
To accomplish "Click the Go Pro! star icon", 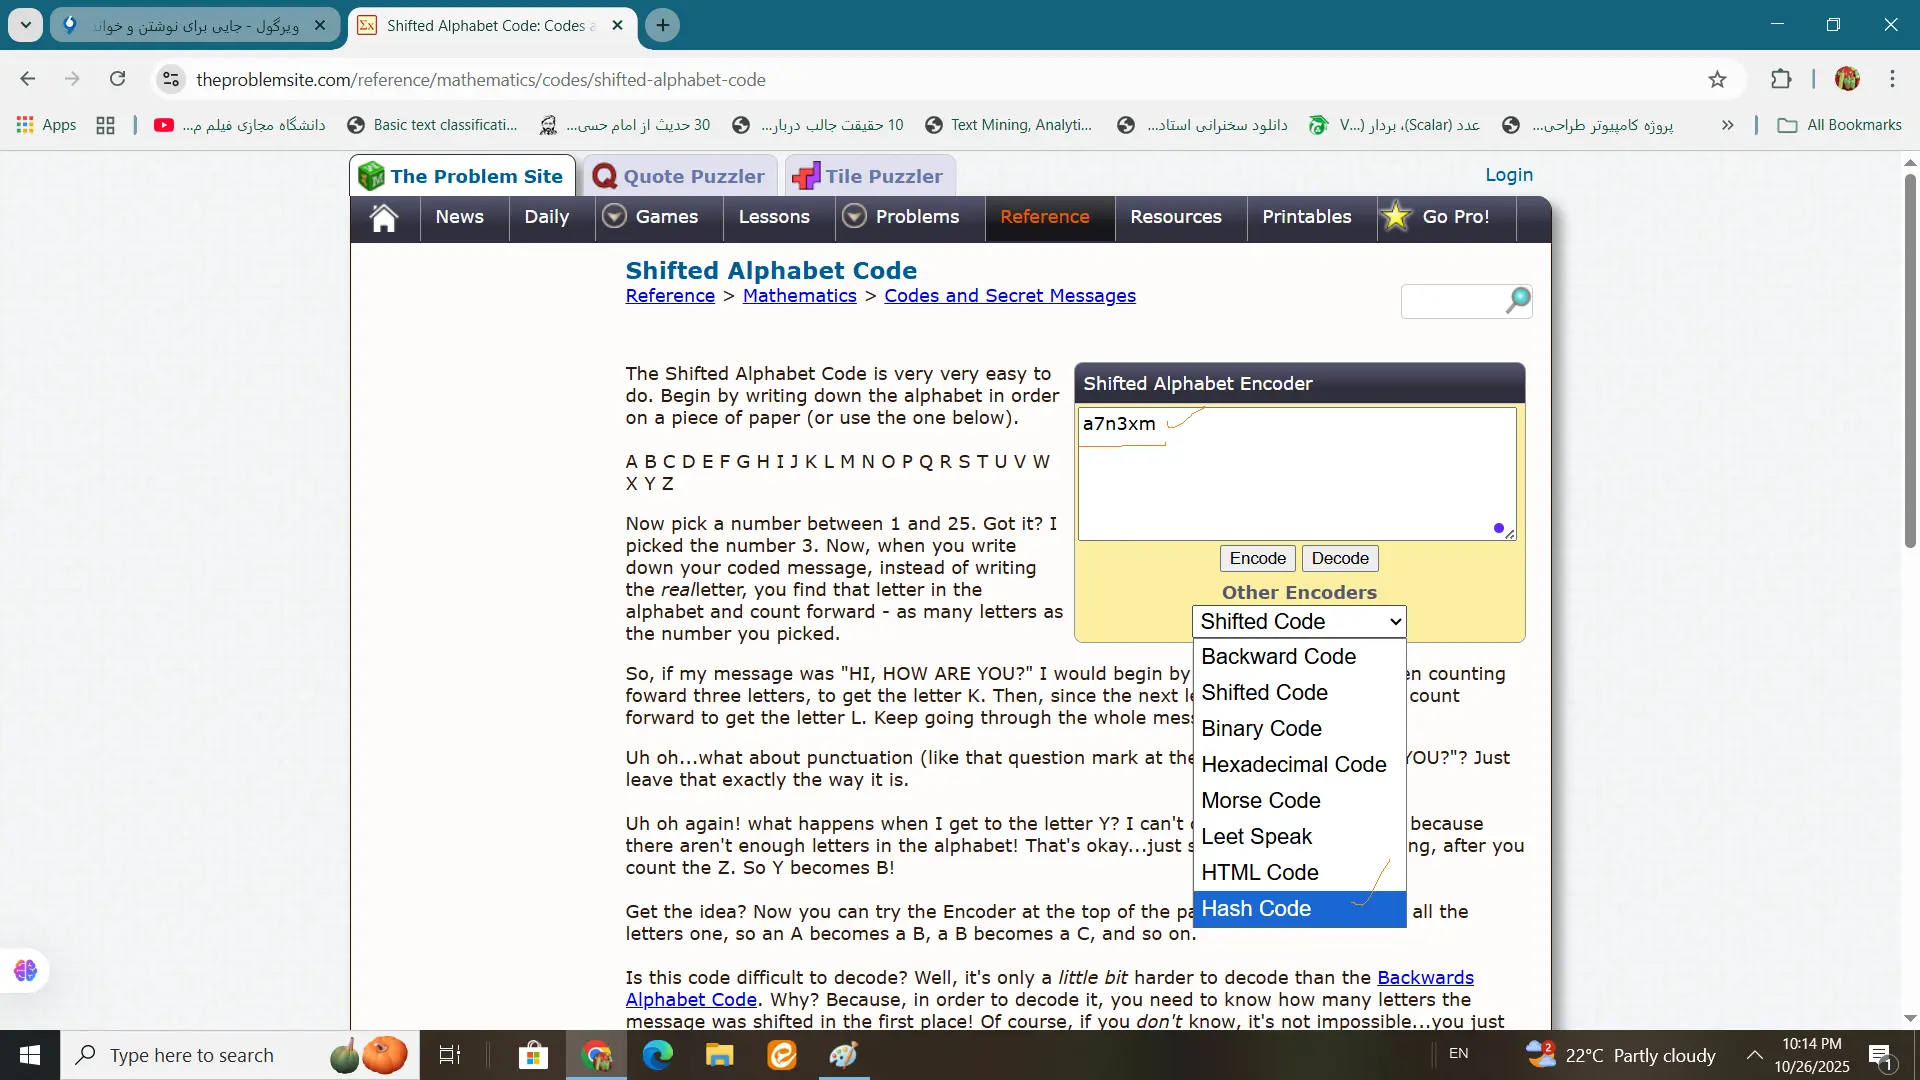I will pos(1396,217).
